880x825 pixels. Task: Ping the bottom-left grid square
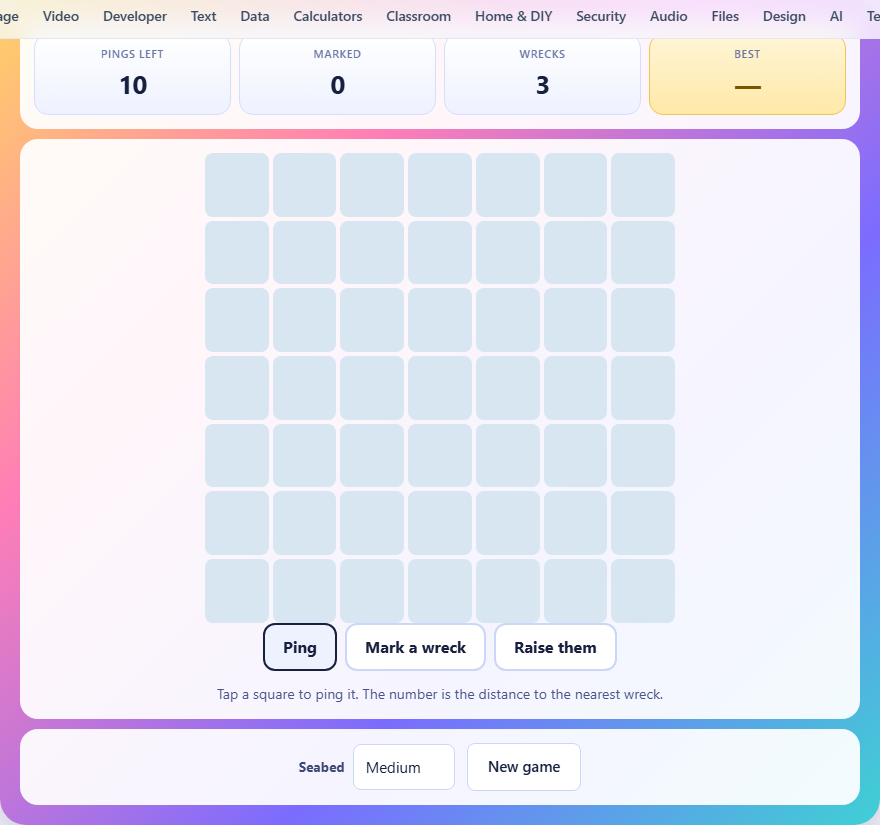coord(237,590)
